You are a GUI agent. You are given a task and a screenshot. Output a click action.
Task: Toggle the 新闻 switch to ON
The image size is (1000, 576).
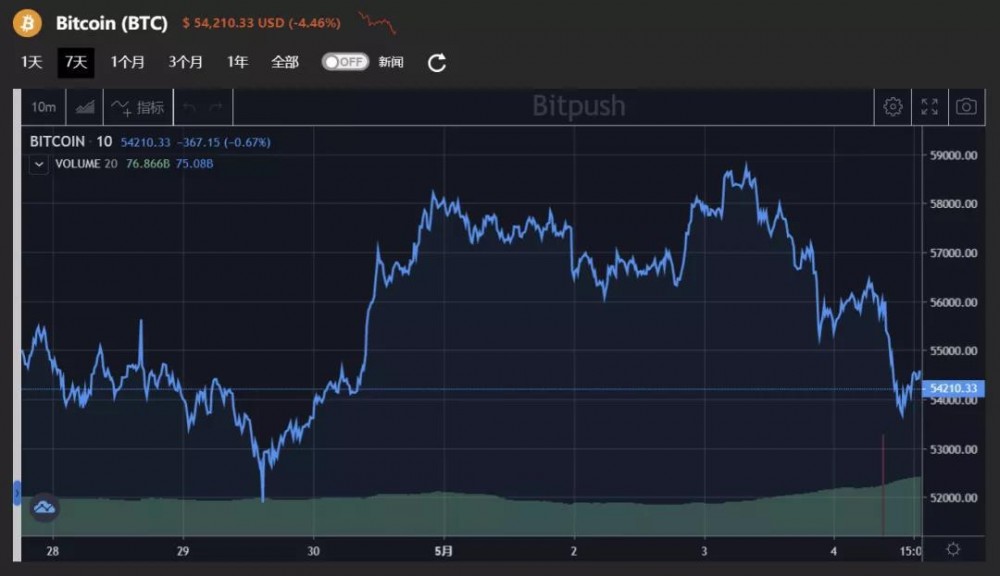click(x=343, y=61)
